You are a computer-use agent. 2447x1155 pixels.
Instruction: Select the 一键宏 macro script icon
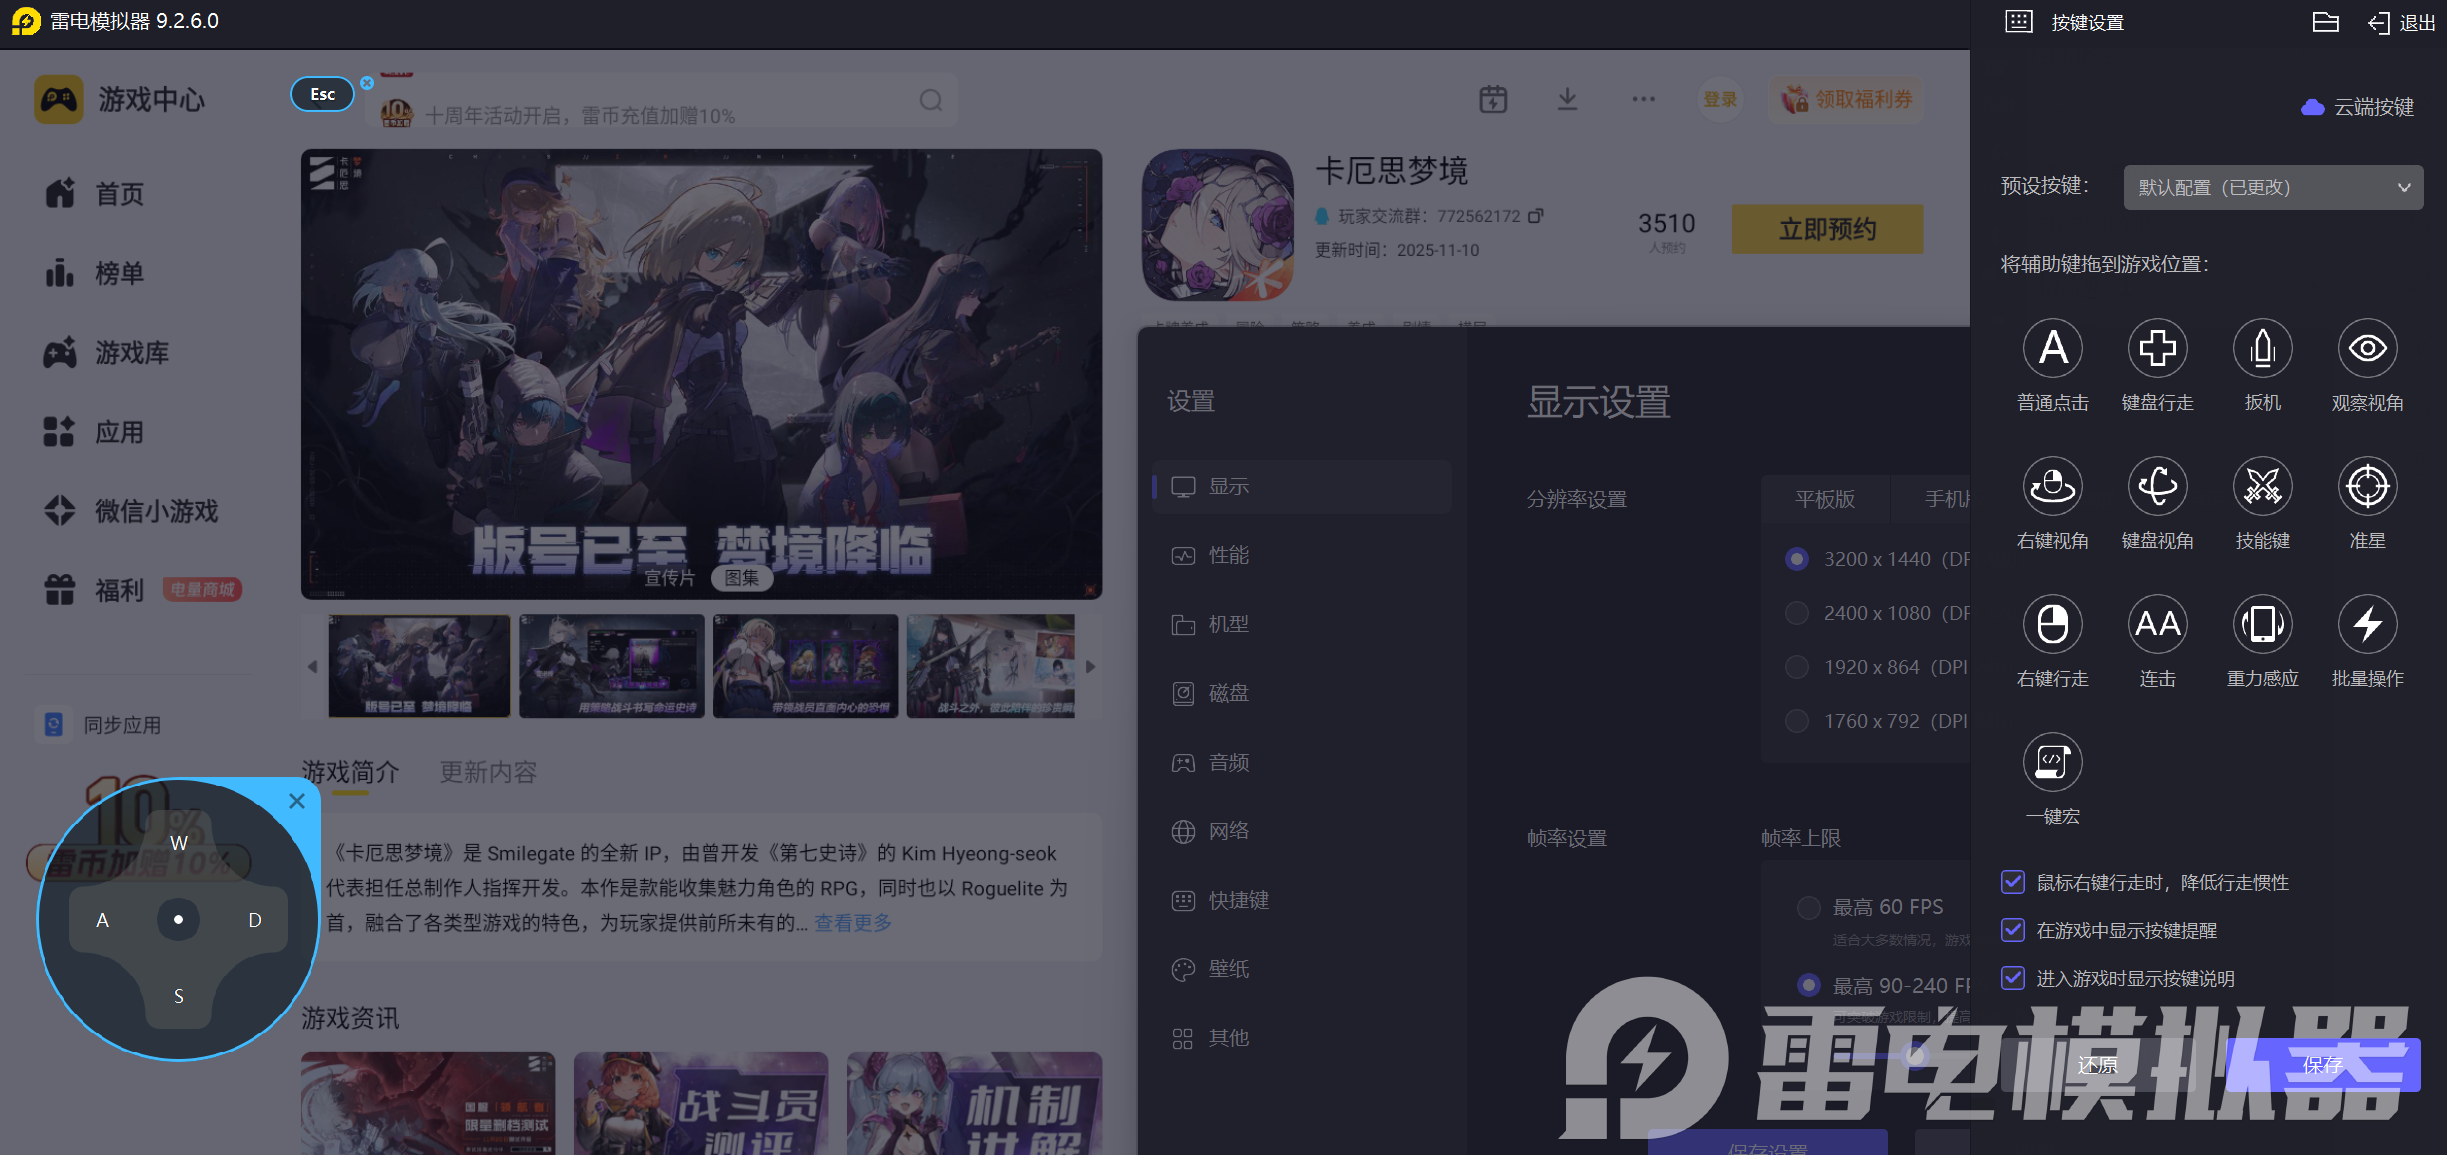(2052, 762)
